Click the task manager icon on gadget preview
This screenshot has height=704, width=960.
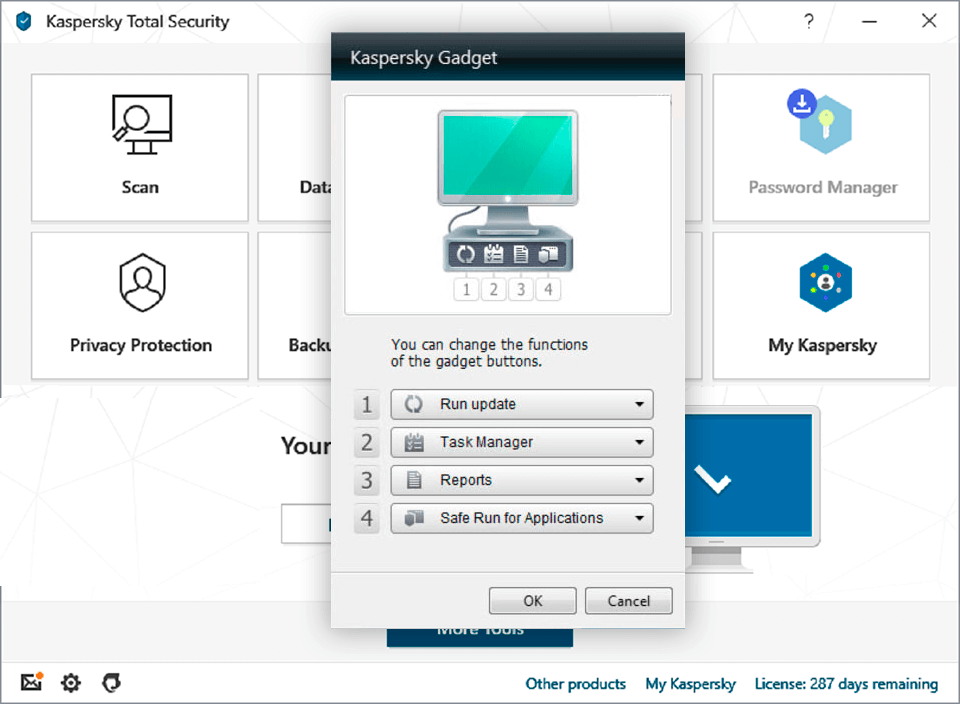click(x=493, y=254)
